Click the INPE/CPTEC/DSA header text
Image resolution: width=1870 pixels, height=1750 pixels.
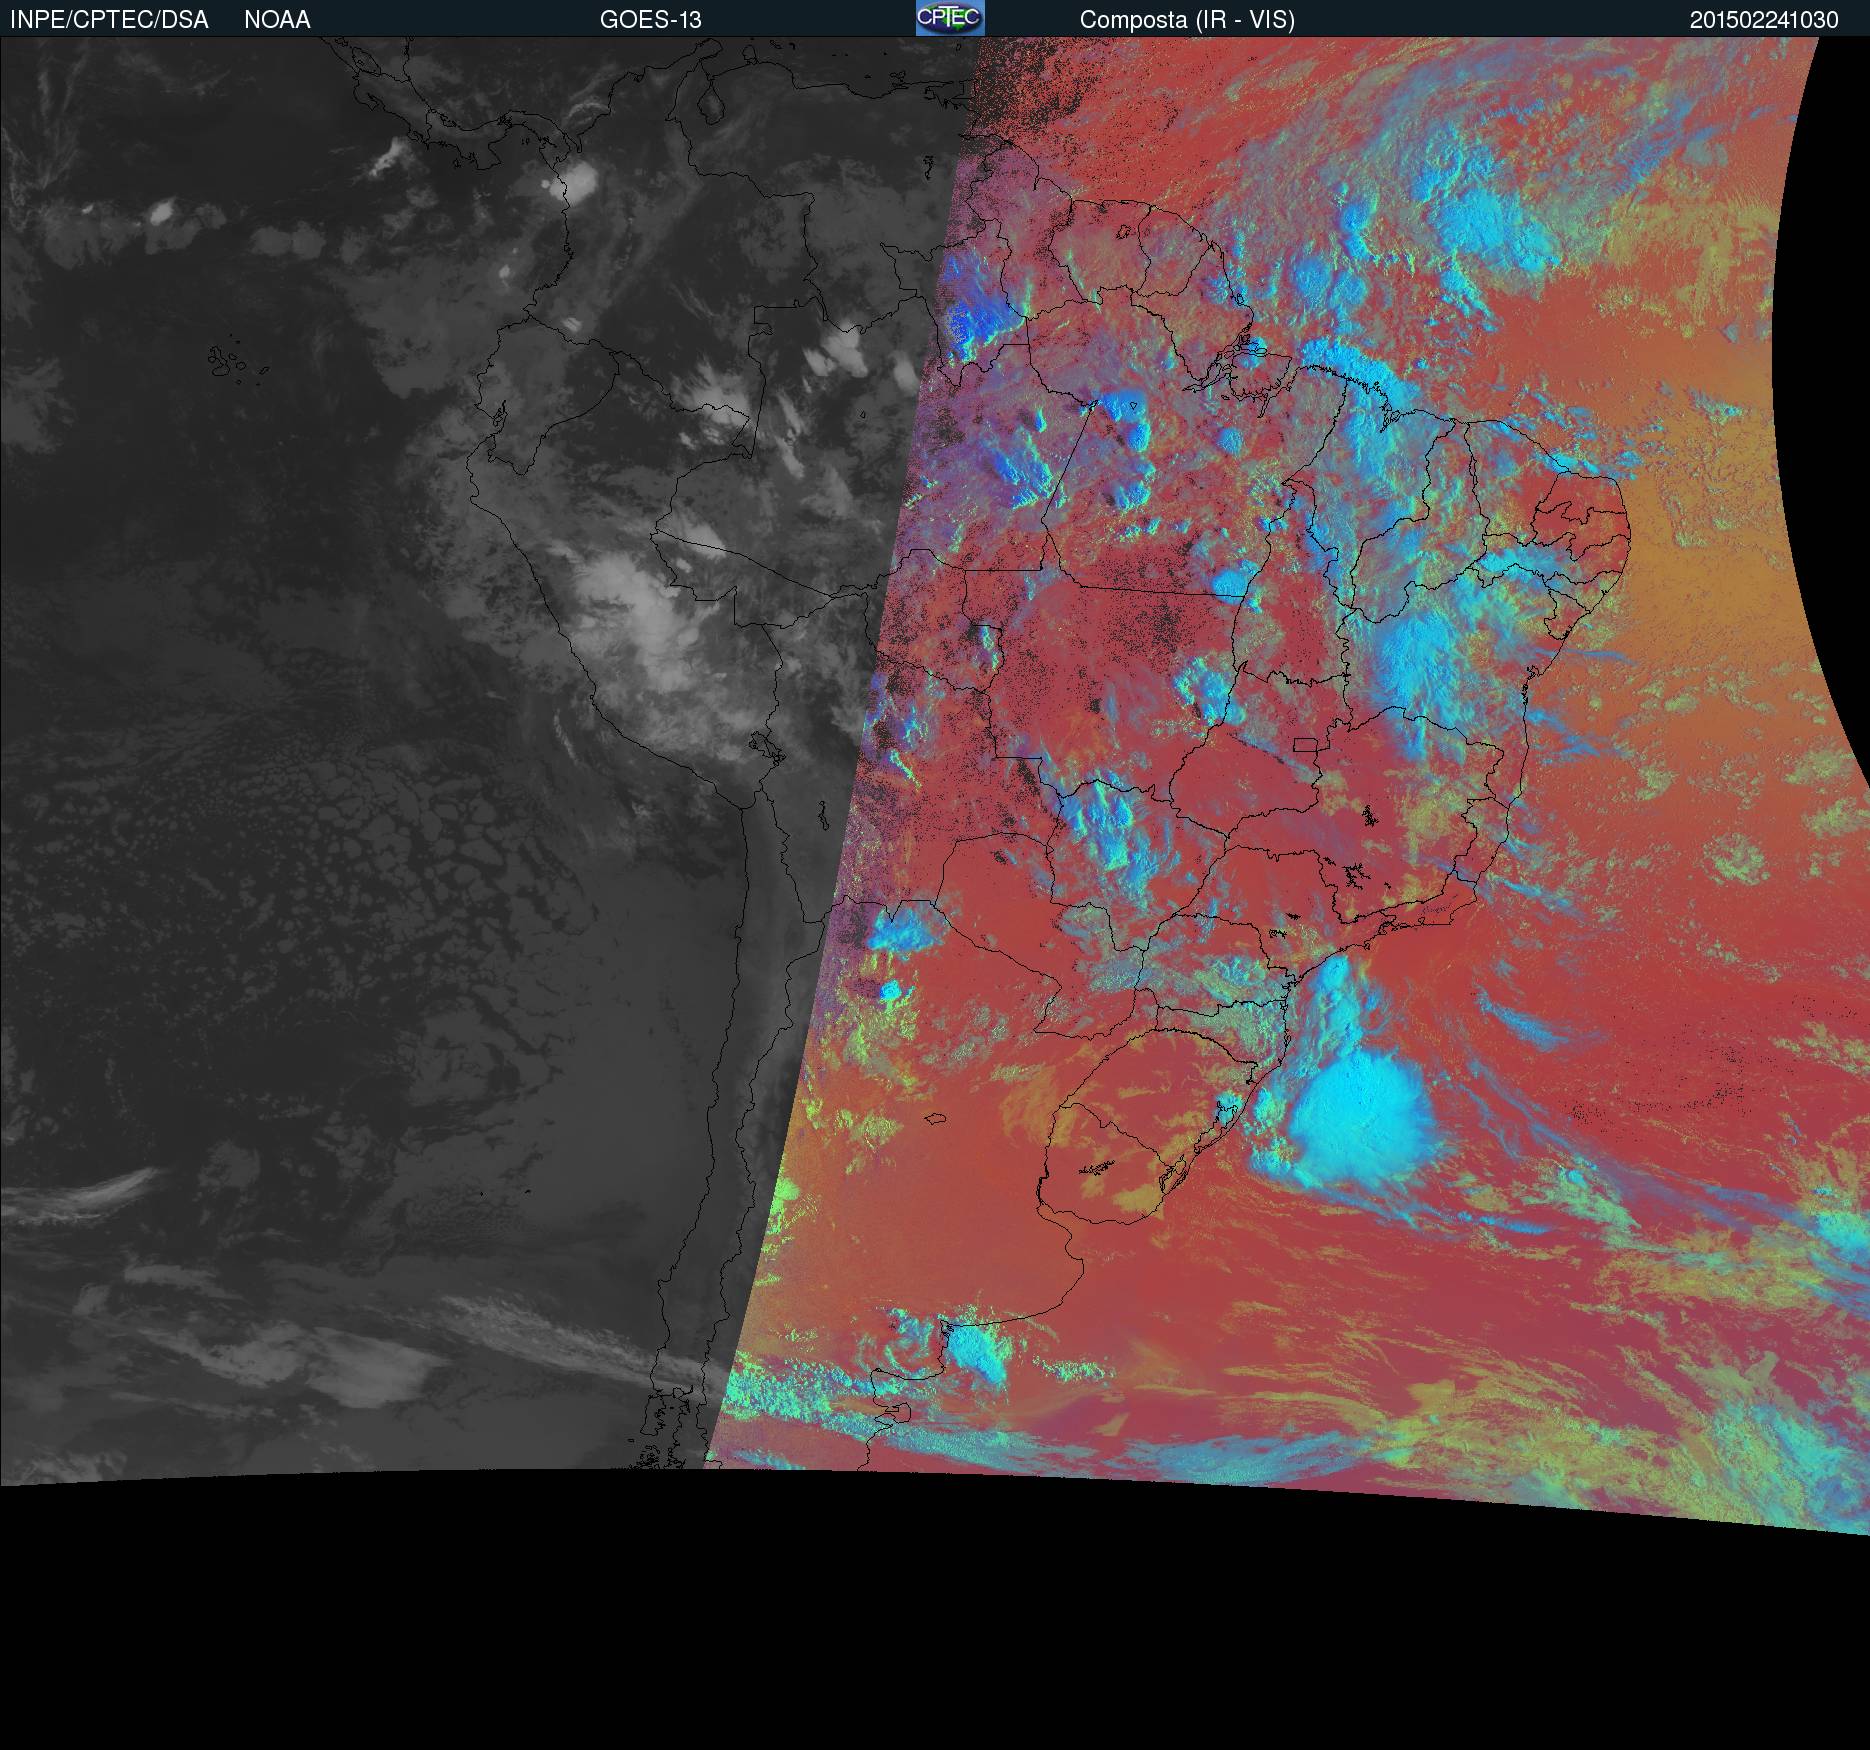109,20
